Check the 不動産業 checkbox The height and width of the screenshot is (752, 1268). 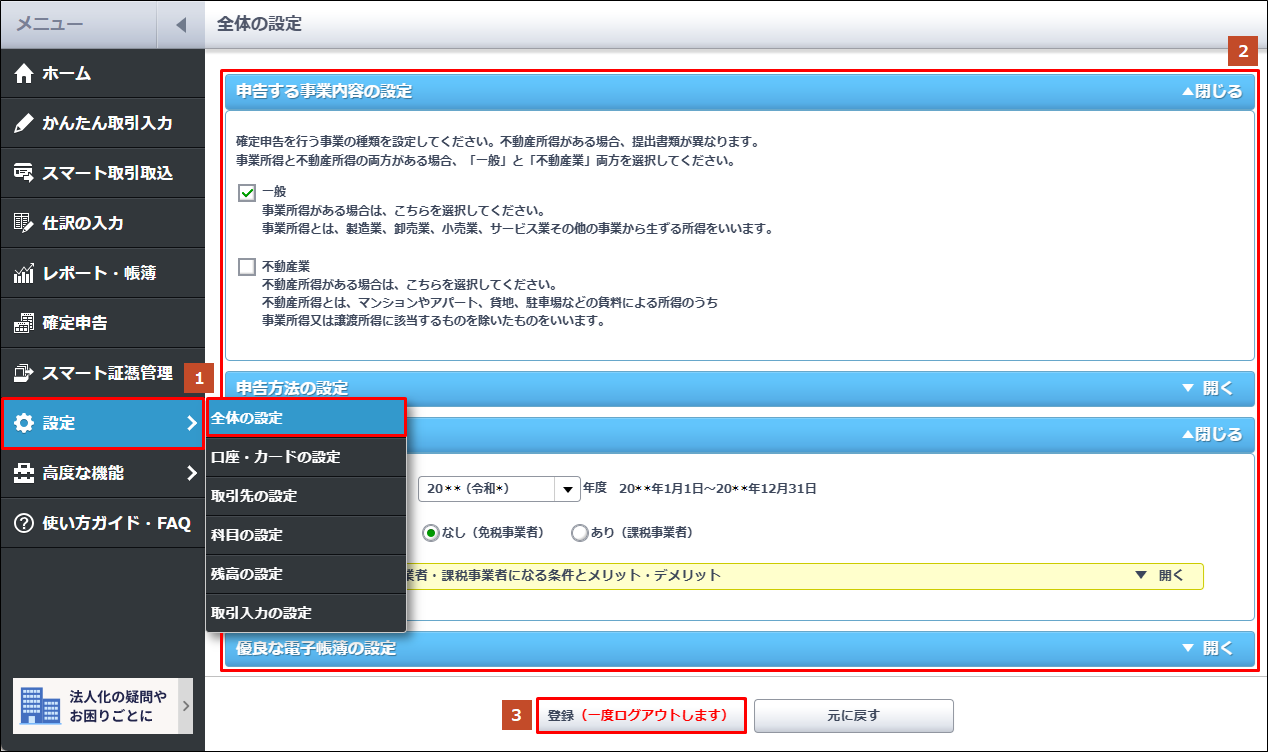pos(247,267)
